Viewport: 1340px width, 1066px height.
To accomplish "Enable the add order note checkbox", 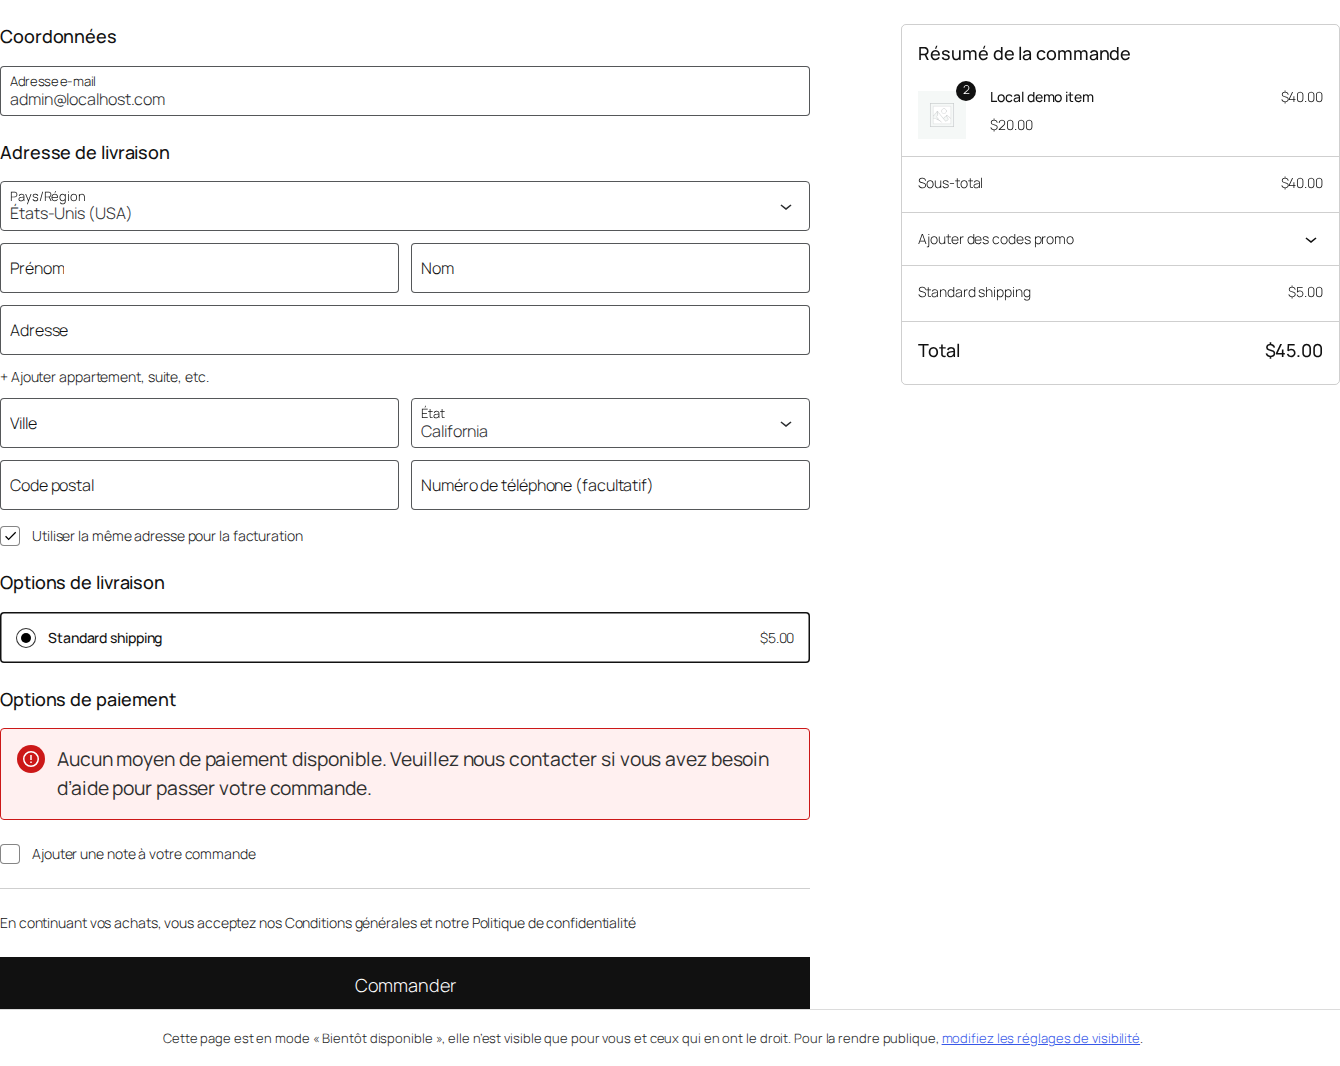I will pos(10,854).
